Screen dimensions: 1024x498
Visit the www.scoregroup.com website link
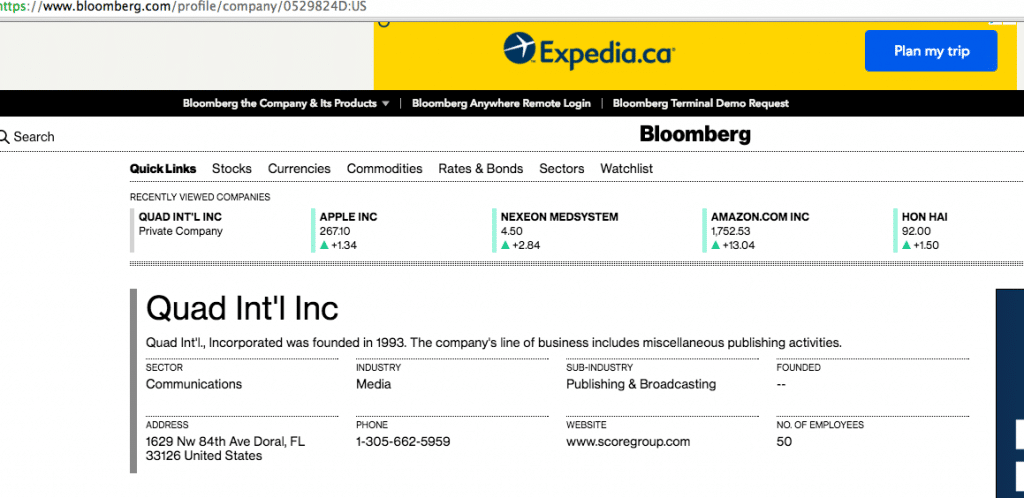(628, 442)
